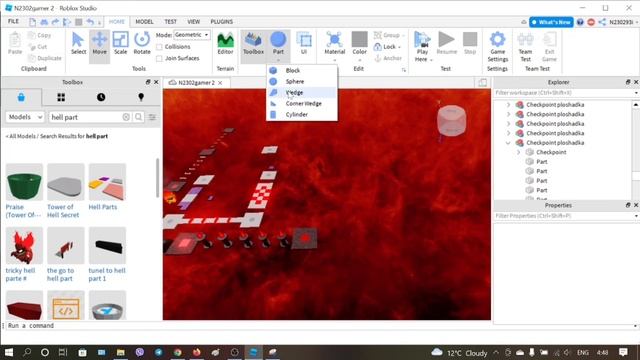640x360 pixels.
Task: Activate the Select tool
Action: point(78,43)
